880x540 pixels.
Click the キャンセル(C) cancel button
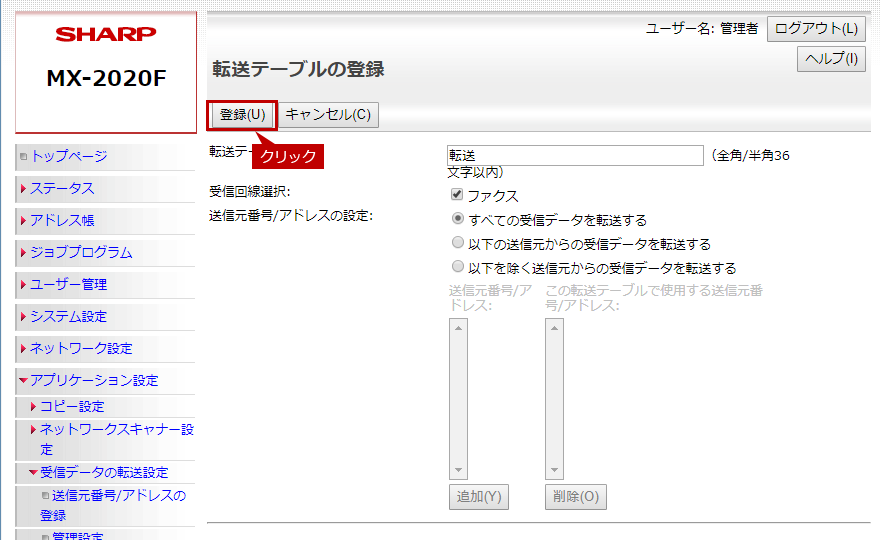click(328, 115)
